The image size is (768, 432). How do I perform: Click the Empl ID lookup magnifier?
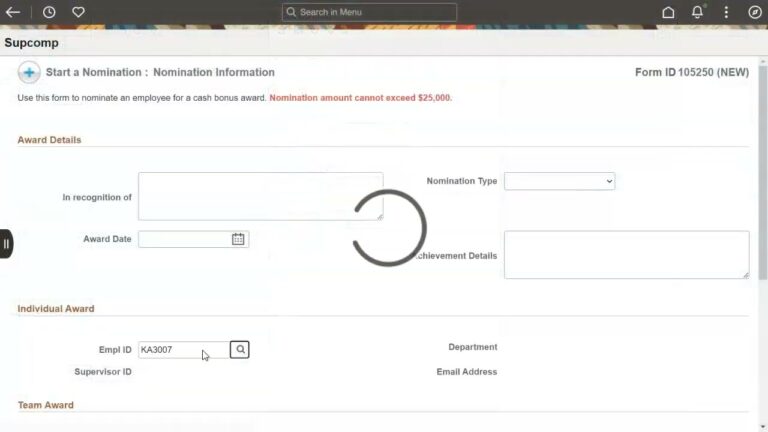240,350
